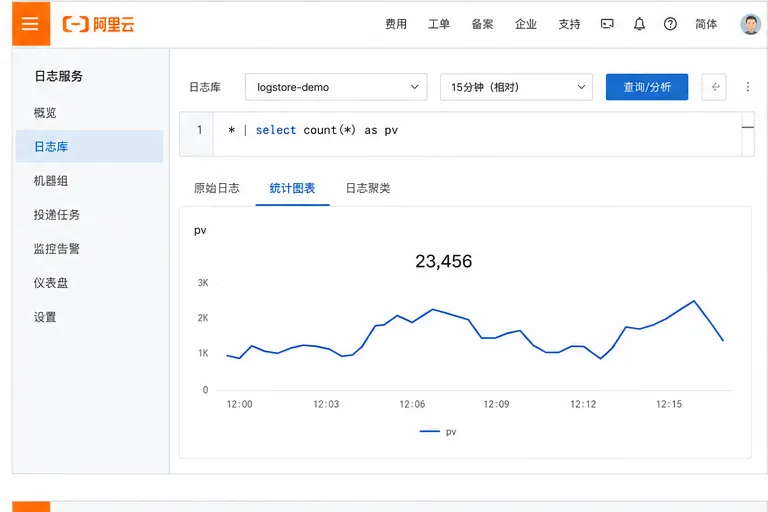Click the 查询/分析 button
768x512 pixels.
coord(647,87)
